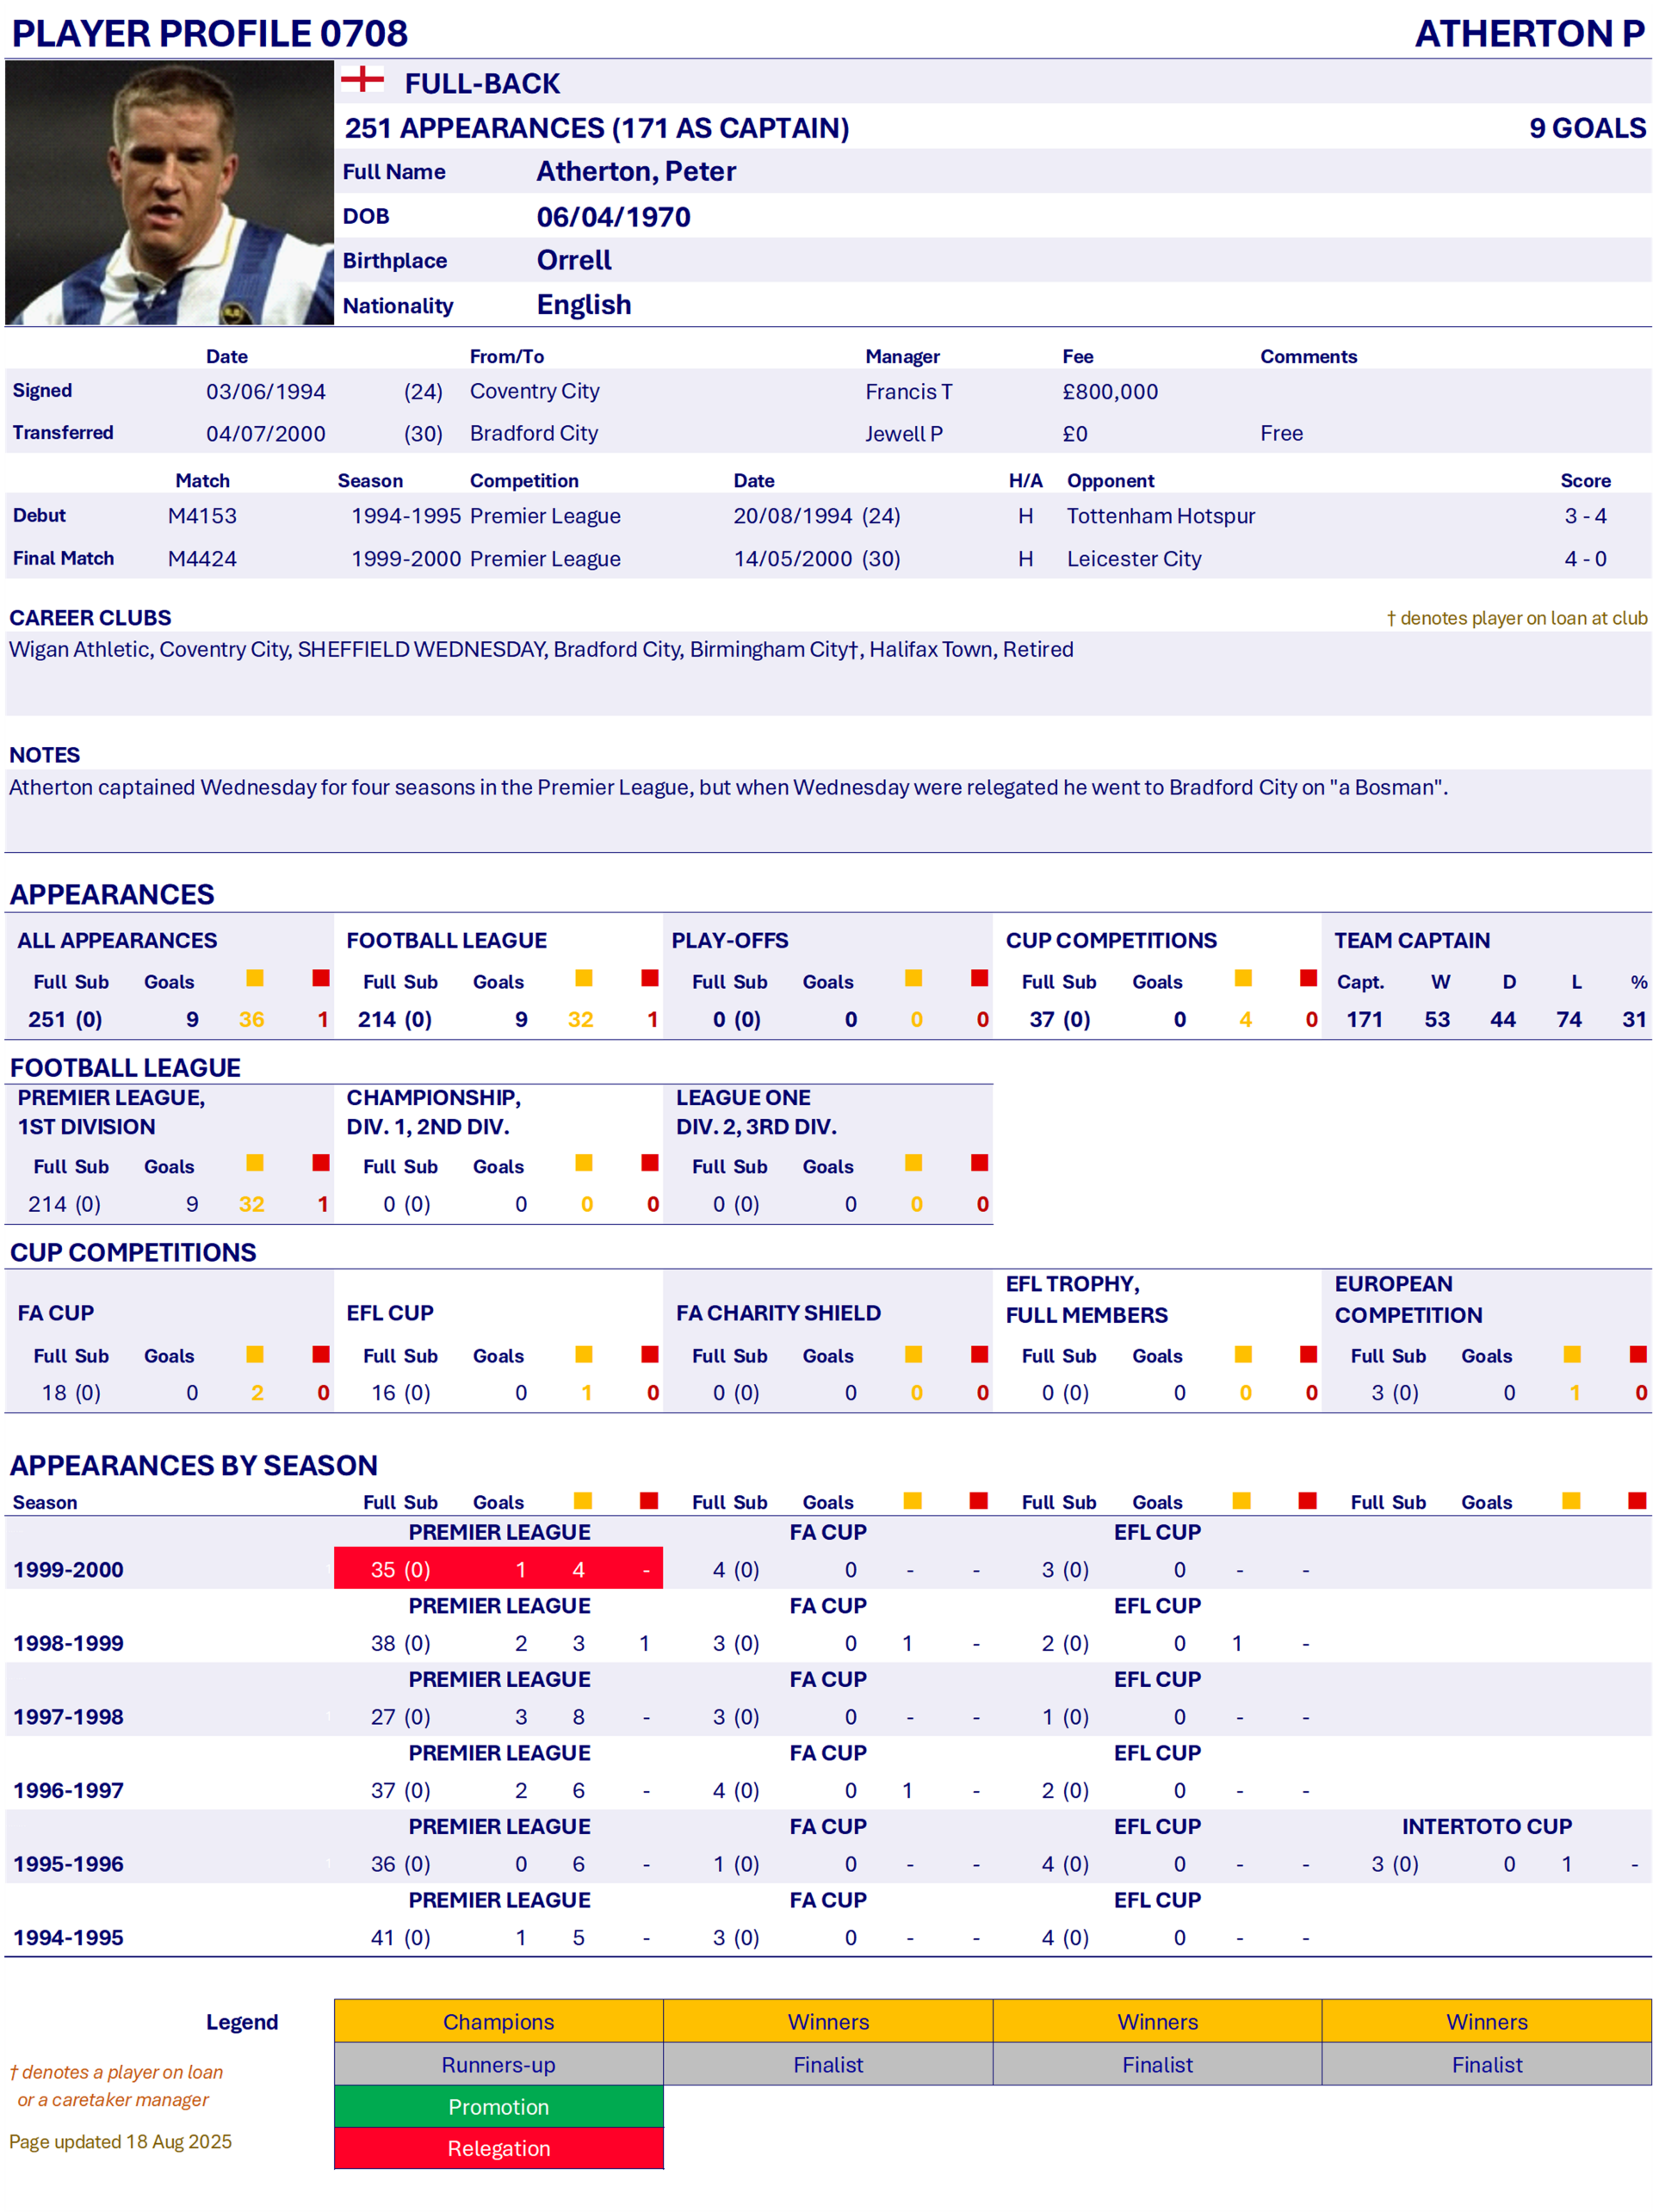Select final match number M4424
1653x2212 pixels.
[202, 559]
